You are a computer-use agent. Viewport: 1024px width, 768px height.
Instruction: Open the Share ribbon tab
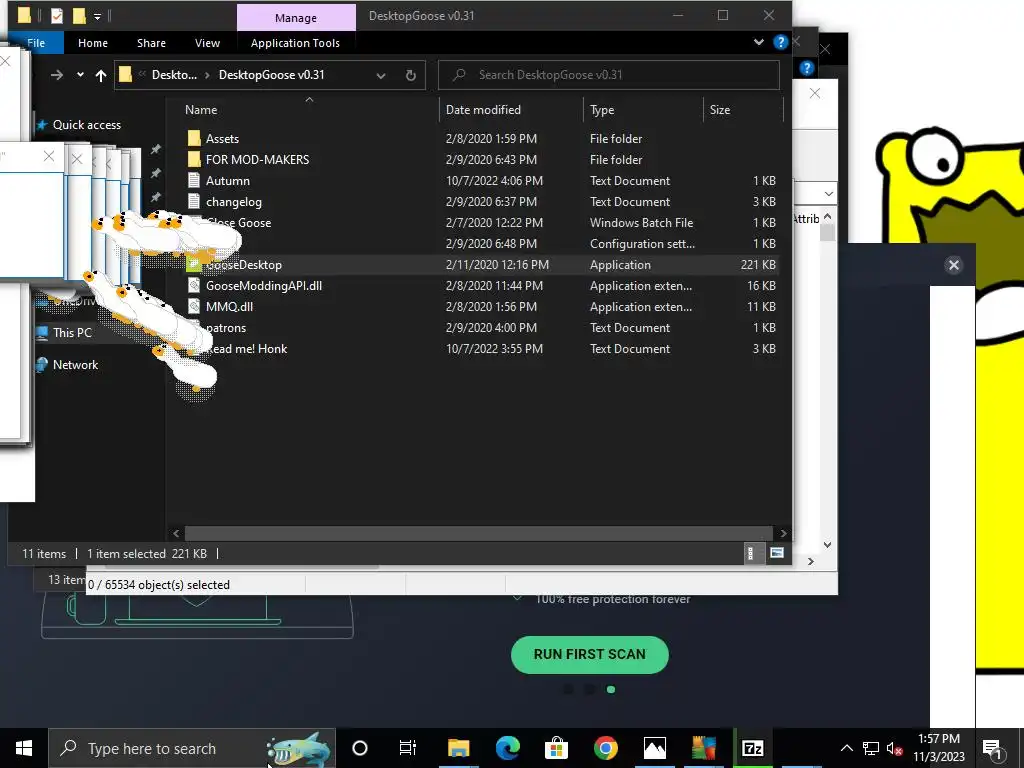coord(151,43)
